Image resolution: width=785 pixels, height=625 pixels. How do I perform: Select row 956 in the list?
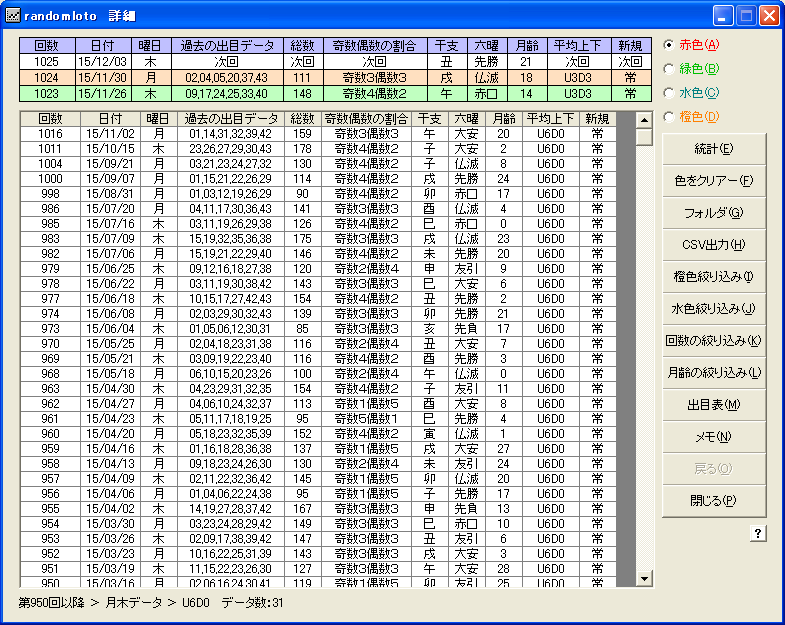tap(318, 494)
